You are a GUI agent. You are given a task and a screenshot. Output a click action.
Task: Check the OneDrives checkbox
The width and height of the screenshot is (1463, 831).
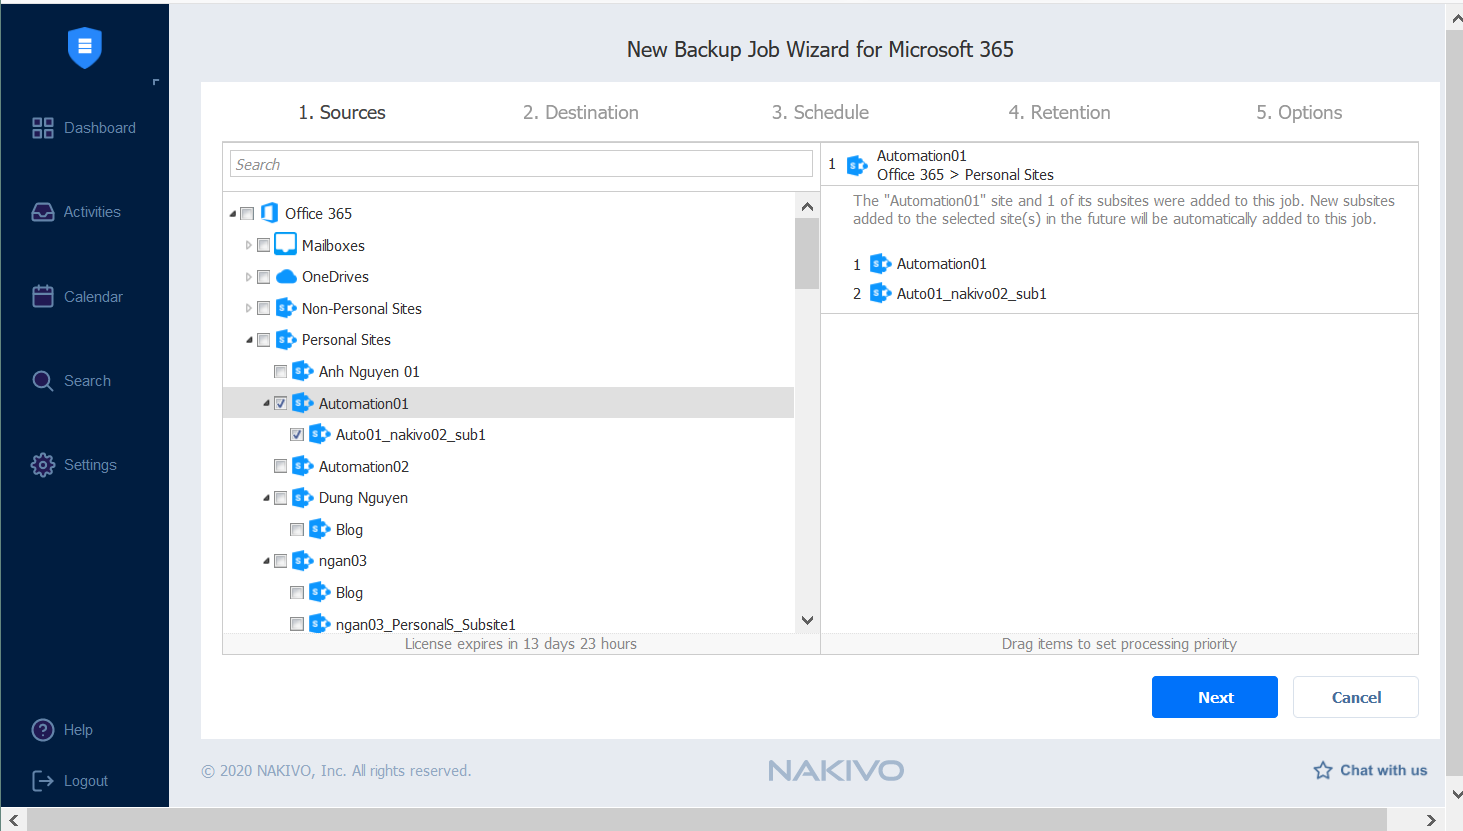tap(264, 277)
